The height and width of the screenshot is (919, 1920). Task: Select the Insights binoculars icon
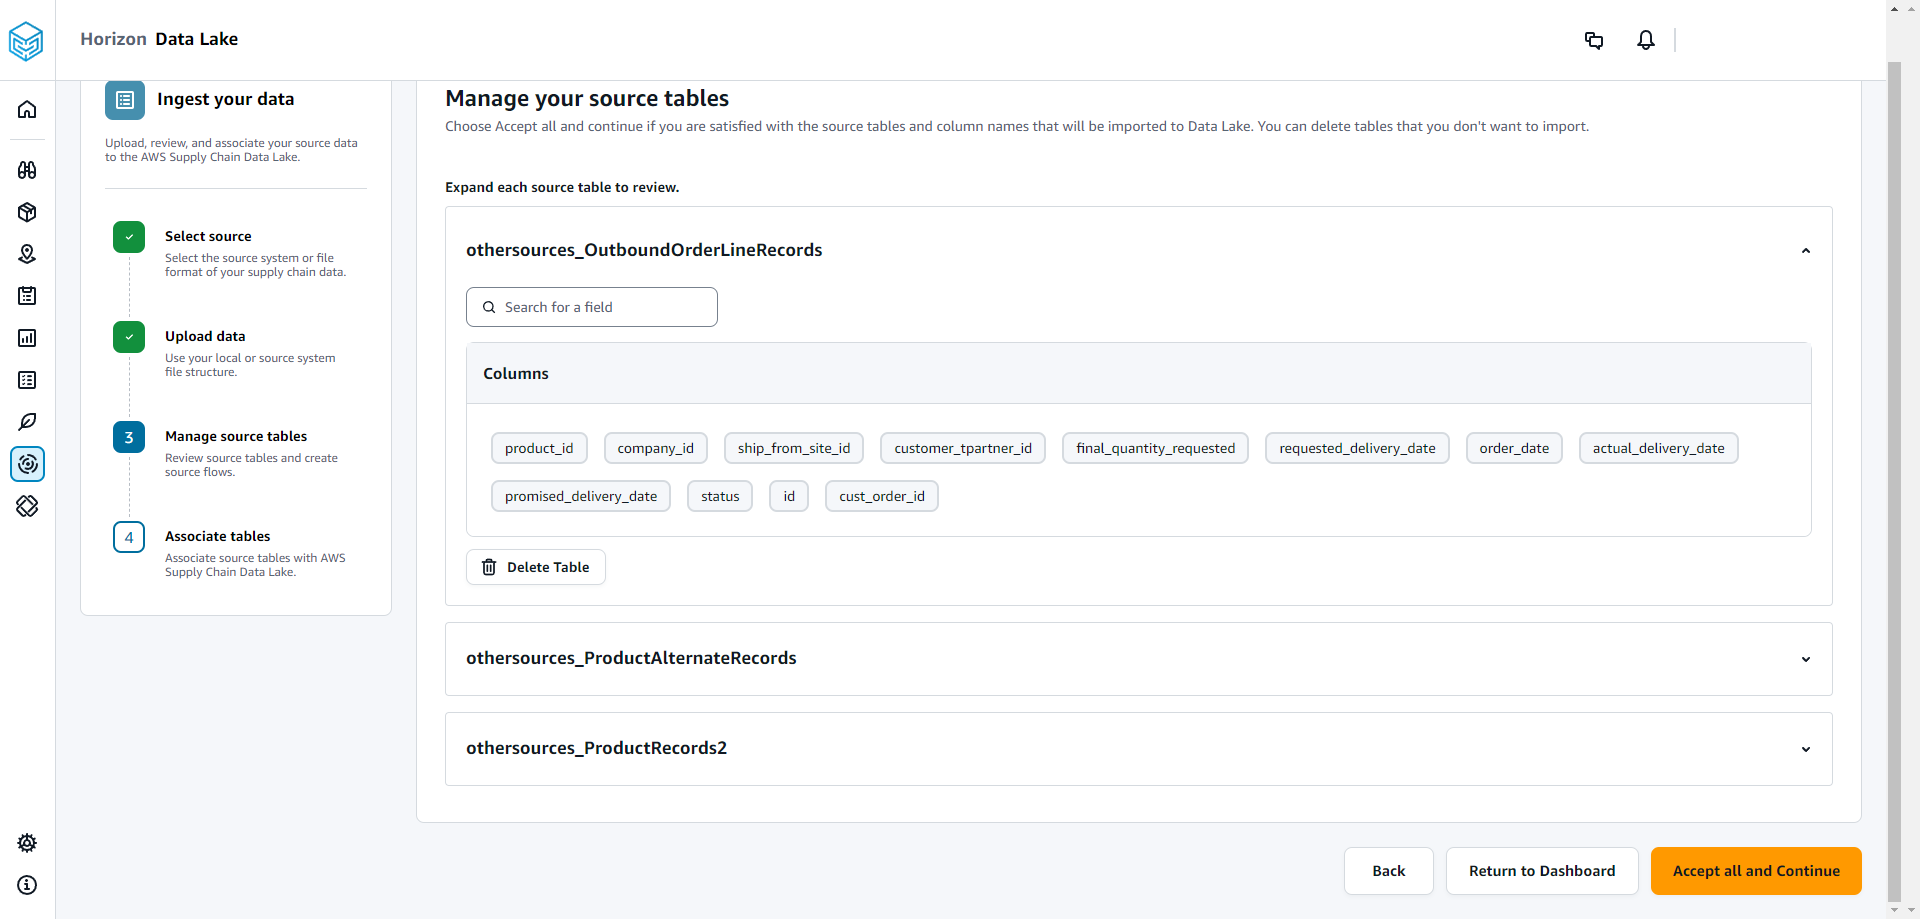point(27,170)
